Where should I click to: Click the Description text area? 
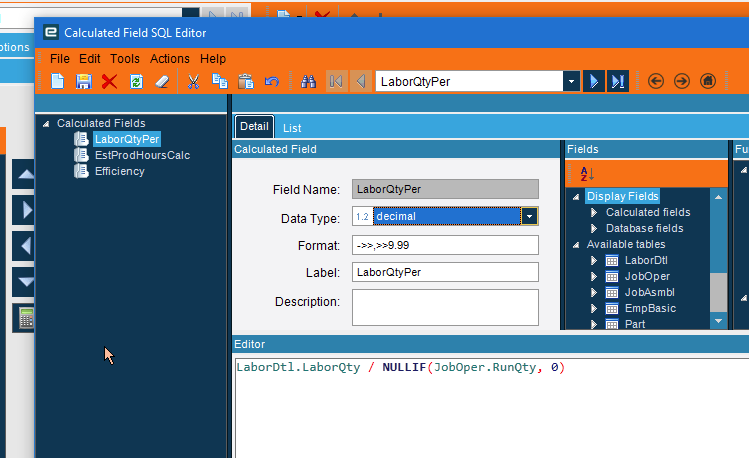(x=445, y=307)
